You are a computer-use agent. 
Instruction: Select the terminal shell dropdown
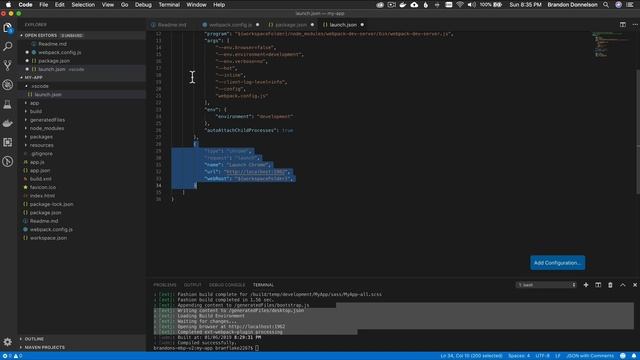click(546, 285)
